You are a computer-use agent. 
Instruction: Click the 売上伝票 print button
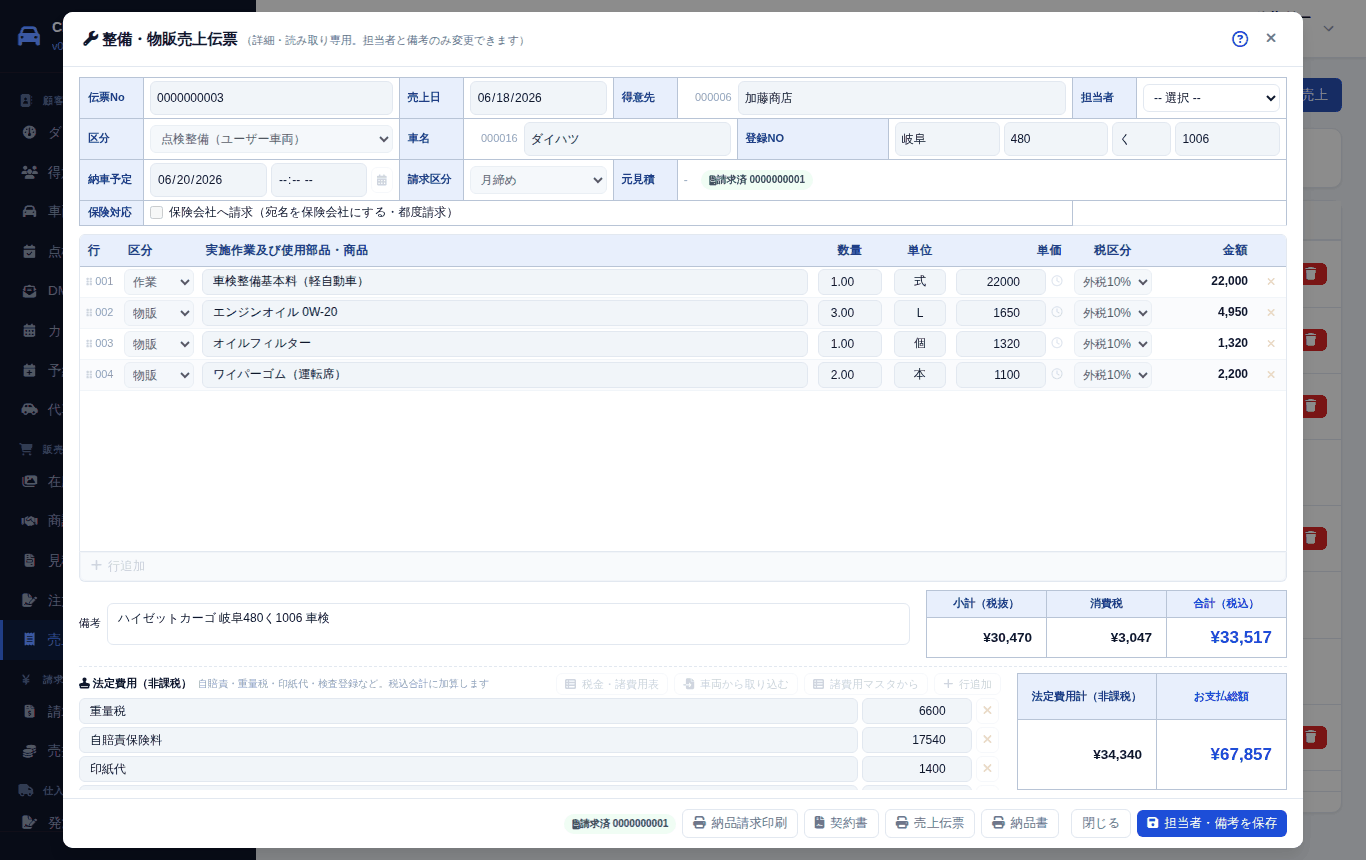click(930, 823)
